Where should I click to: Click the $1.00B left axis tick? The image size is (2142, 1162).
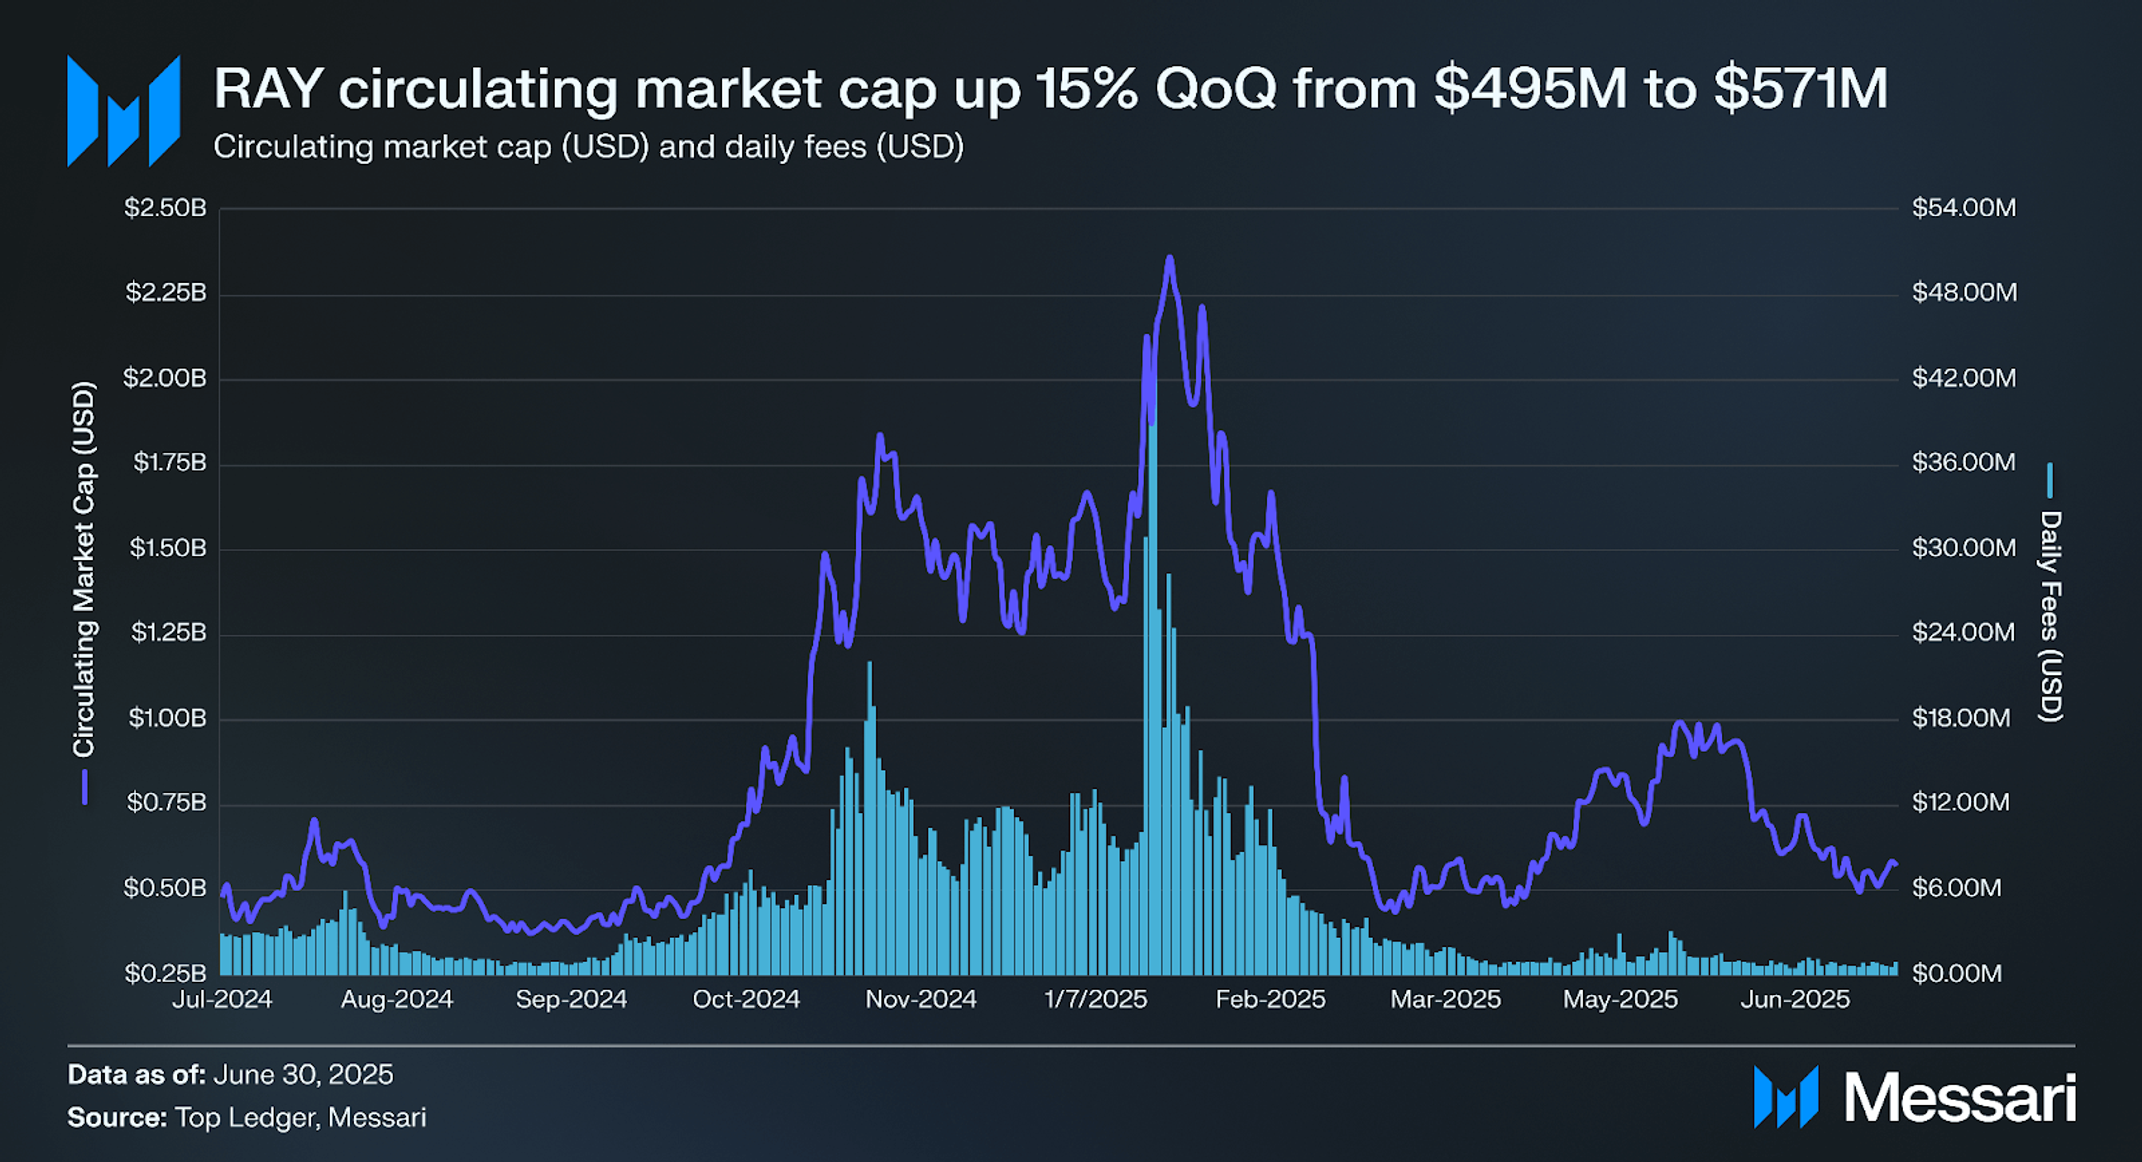[167, 718]
